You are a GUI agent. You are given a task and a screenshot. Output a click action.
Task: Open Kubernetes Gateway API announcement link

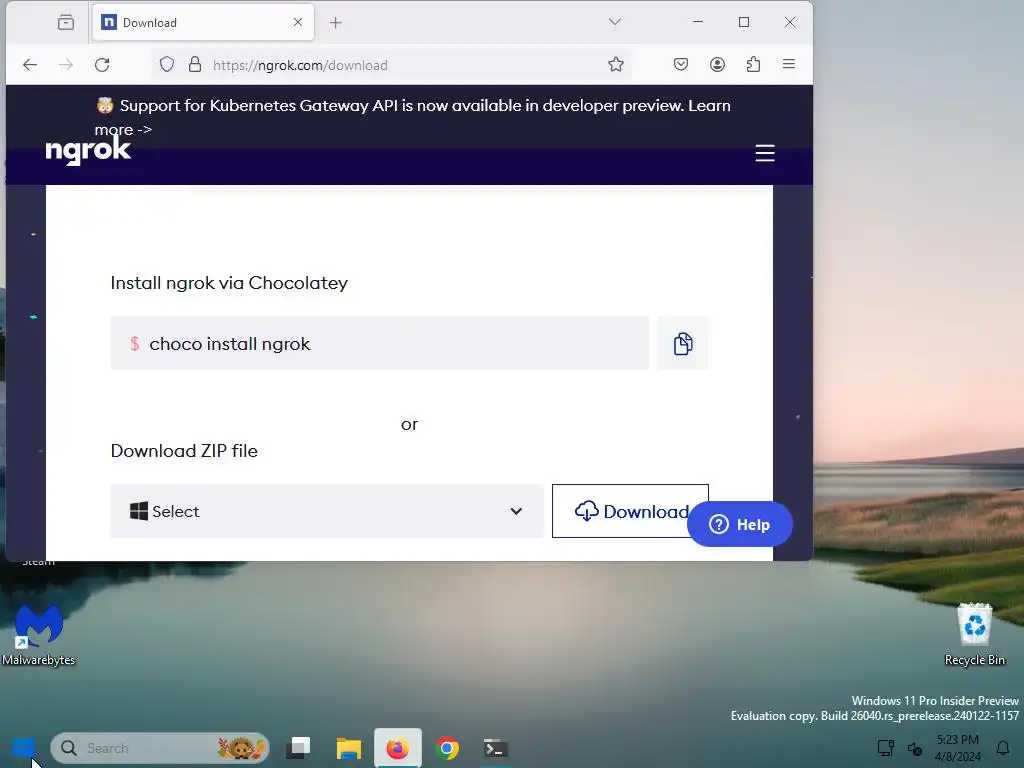point(413,117)
